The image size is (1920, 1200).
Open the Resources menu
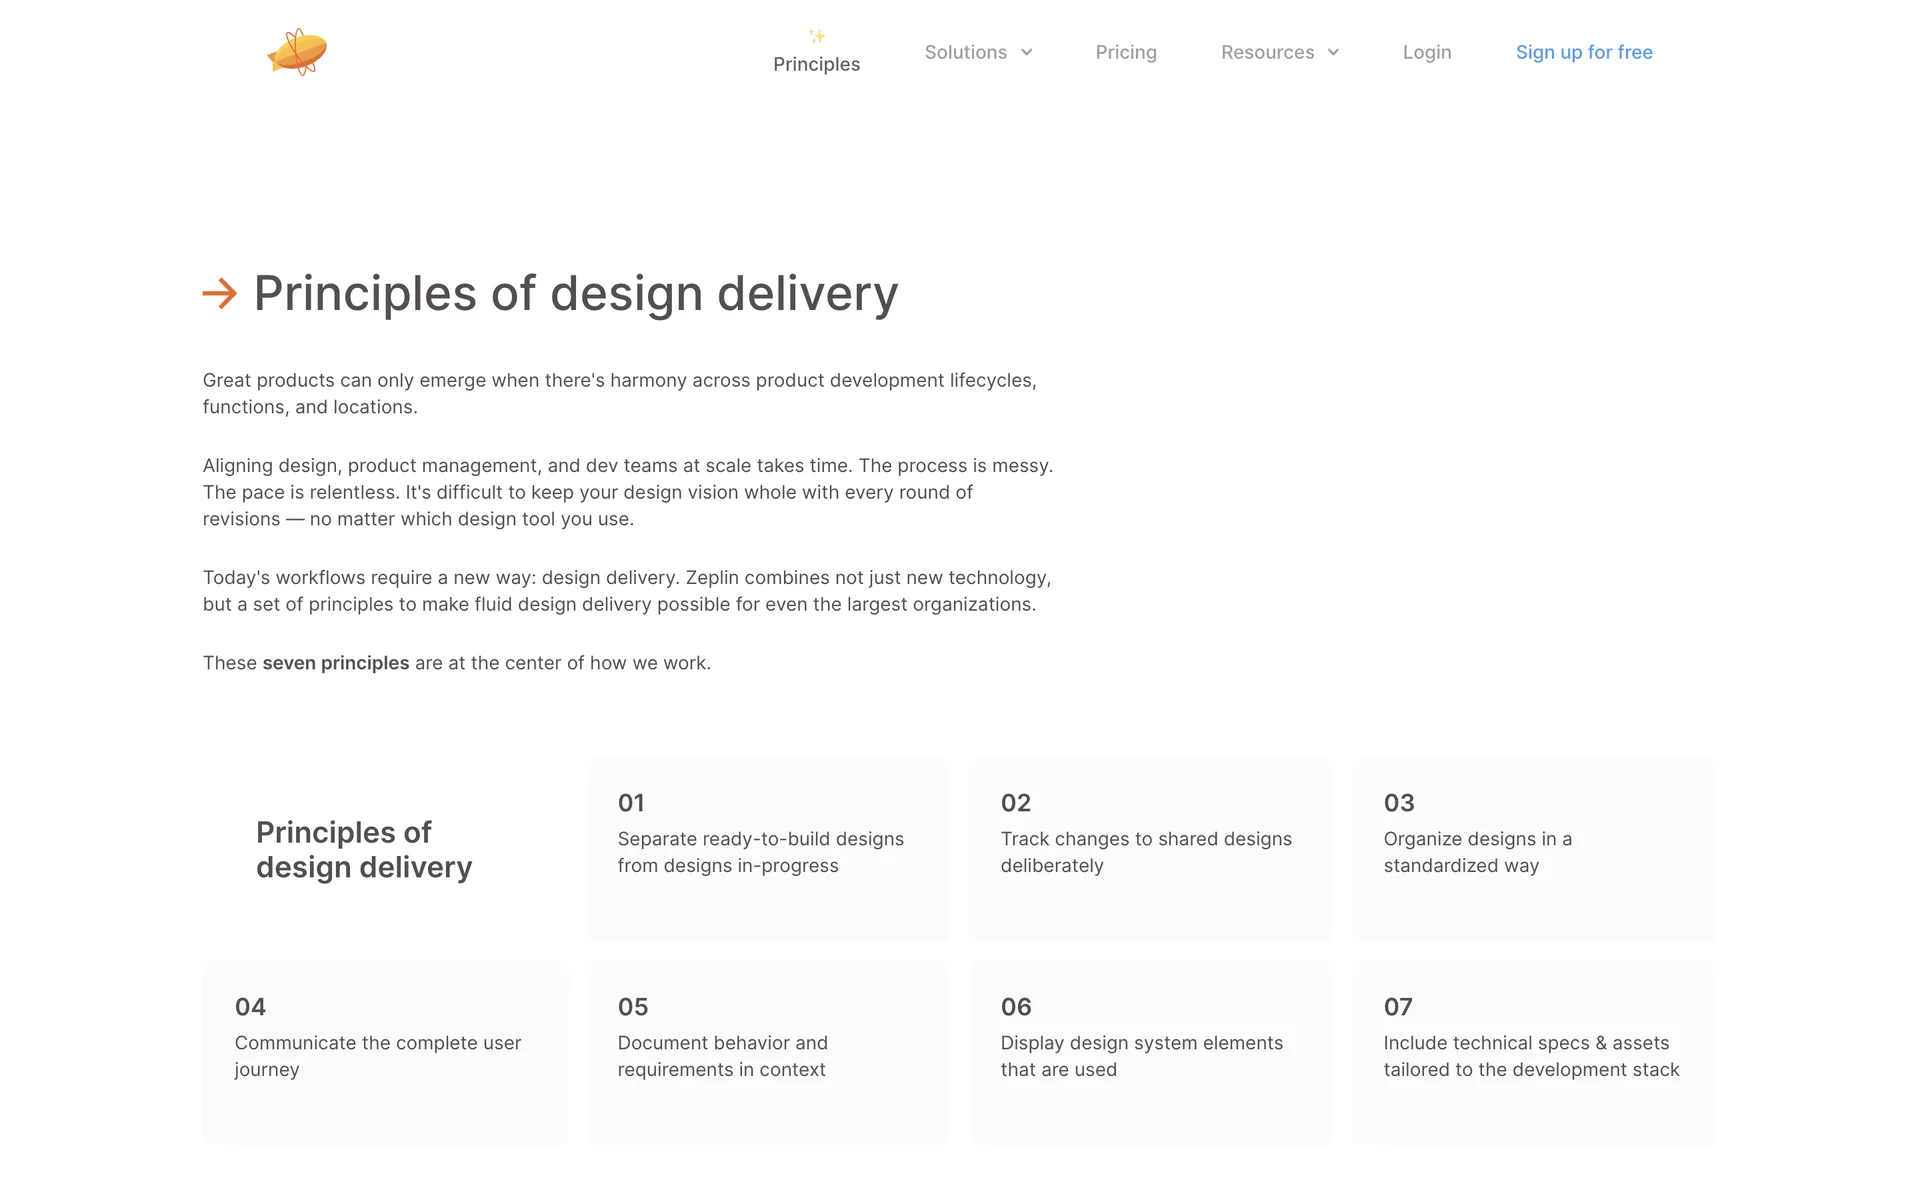[1267, 52]
